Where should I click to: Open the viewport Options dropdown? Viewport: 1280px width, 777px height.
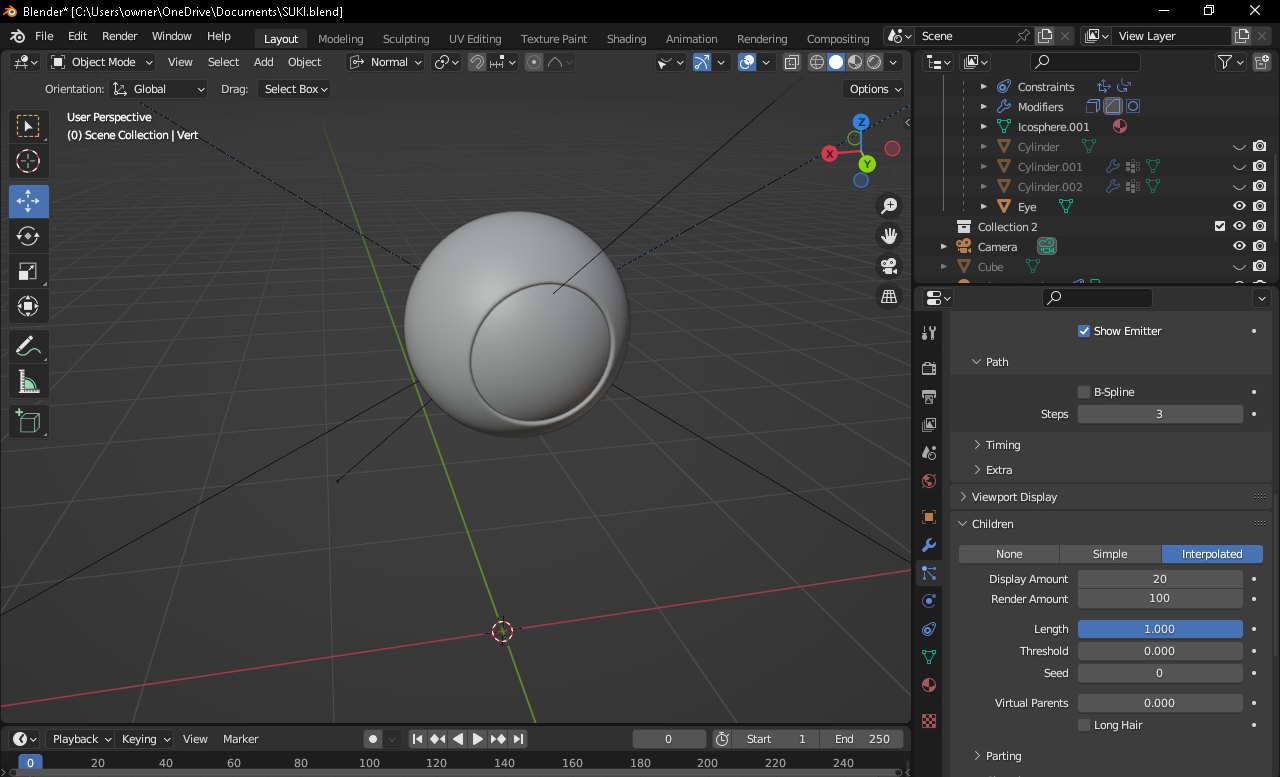click(x=875, y=89)
